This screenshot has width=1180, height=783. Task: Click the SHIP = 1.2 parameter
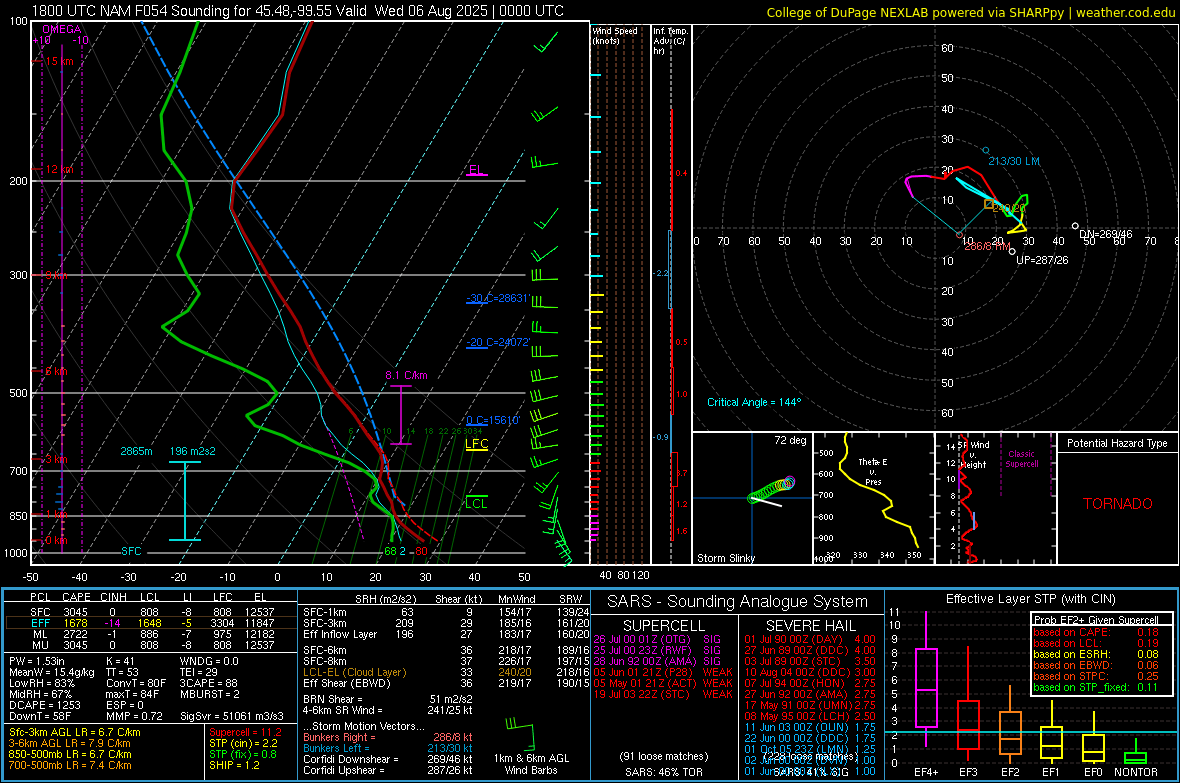pos(234,765)
